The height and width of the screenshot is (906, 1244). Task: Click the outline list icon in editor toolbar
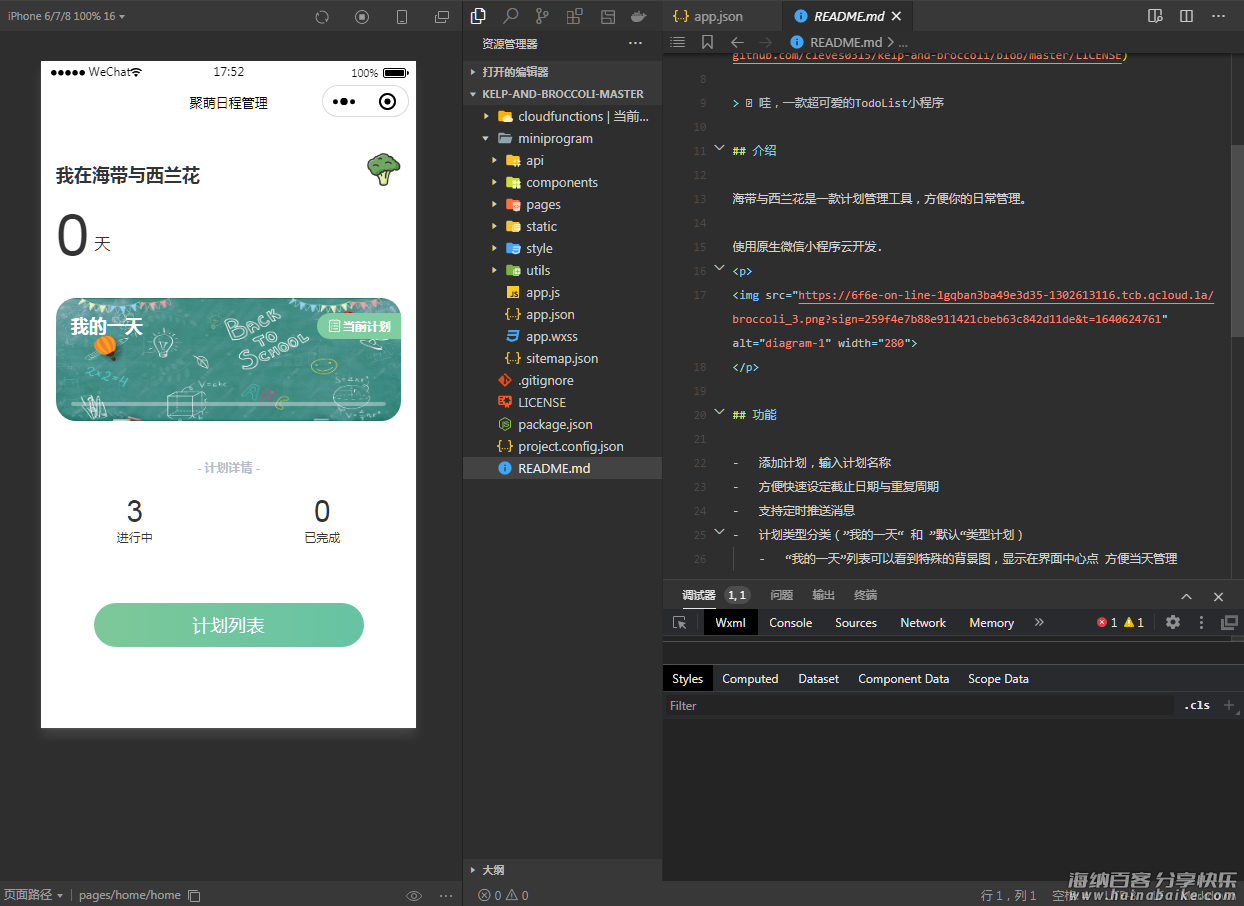point(677,42)
